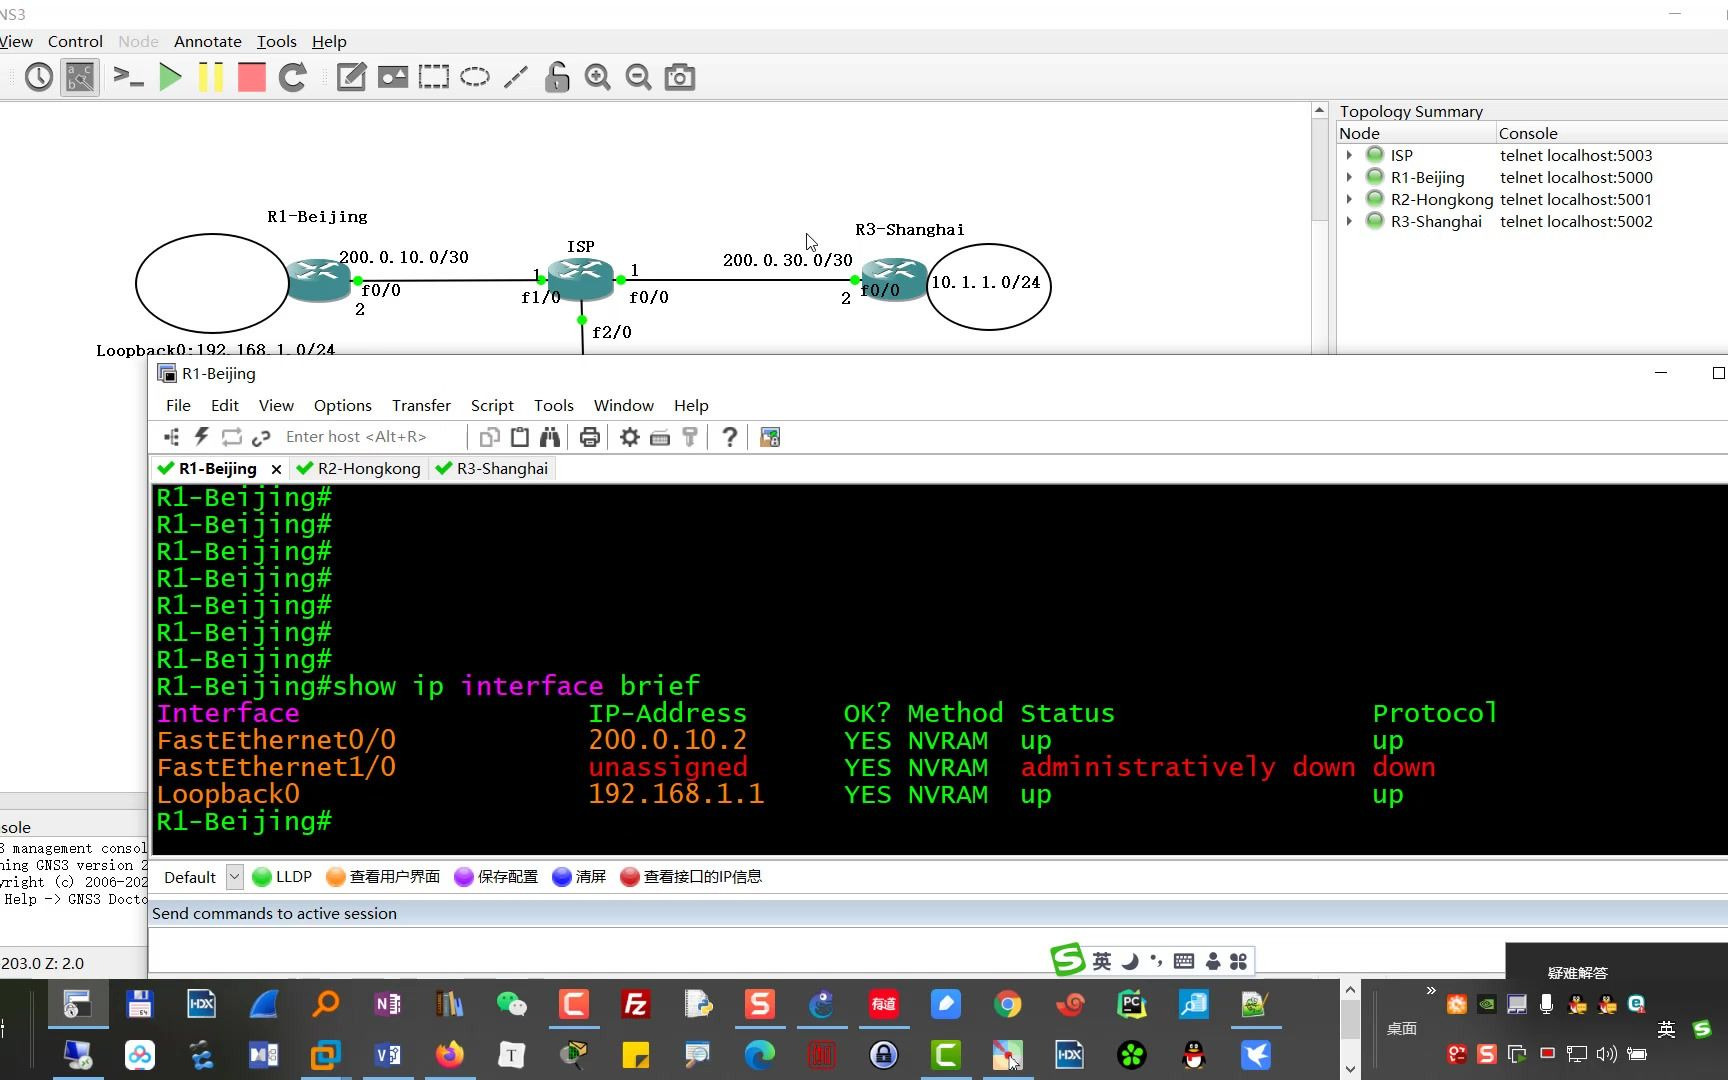Viewport: 1728px width, 1080px height.
Task: Click the Quick Connect lightning icon
Action: coord(201,437)
